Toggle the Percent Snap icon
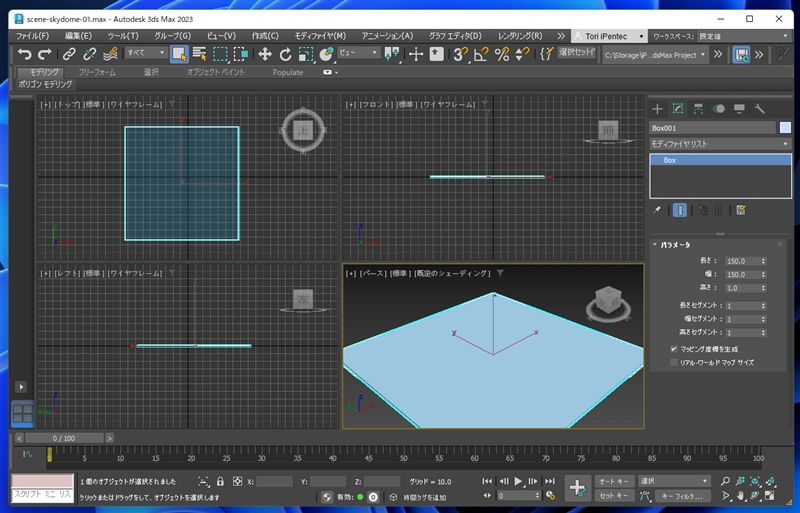Screen dimensions: 800x513 pyautogui.click(x=502, y=54)
